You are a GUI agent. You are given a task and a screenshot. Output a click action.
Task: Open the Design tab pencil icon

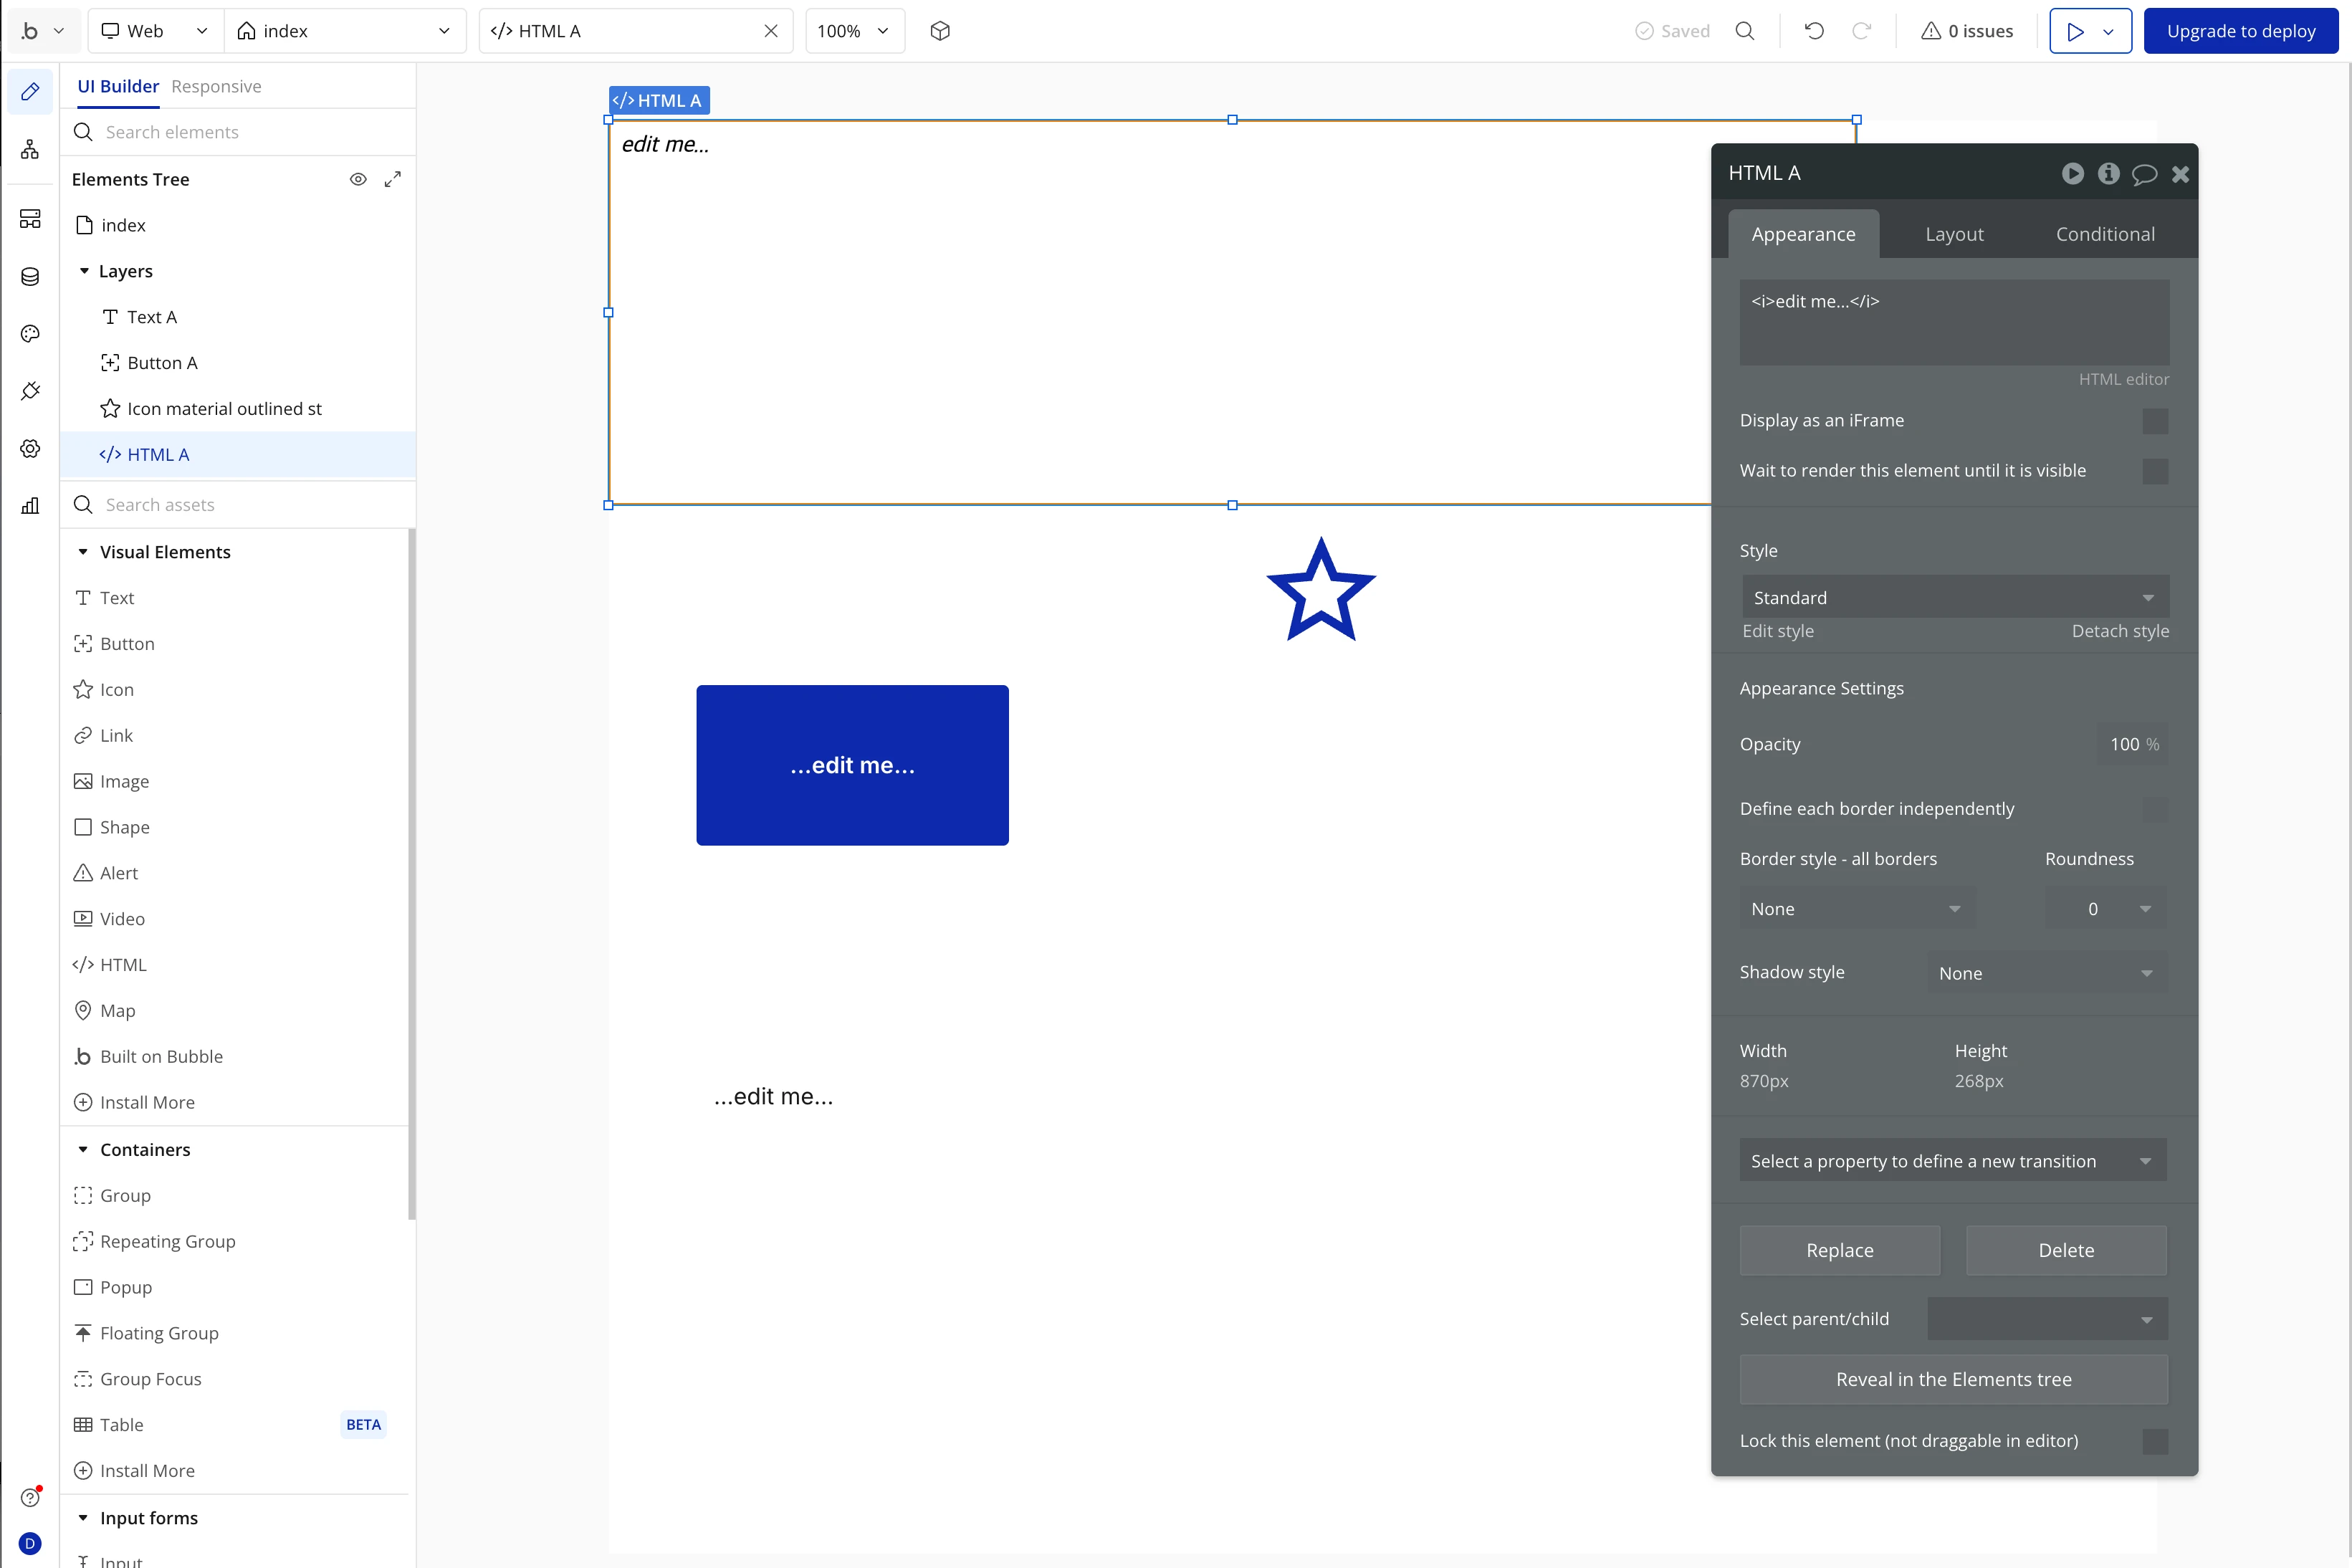point(30,92)
